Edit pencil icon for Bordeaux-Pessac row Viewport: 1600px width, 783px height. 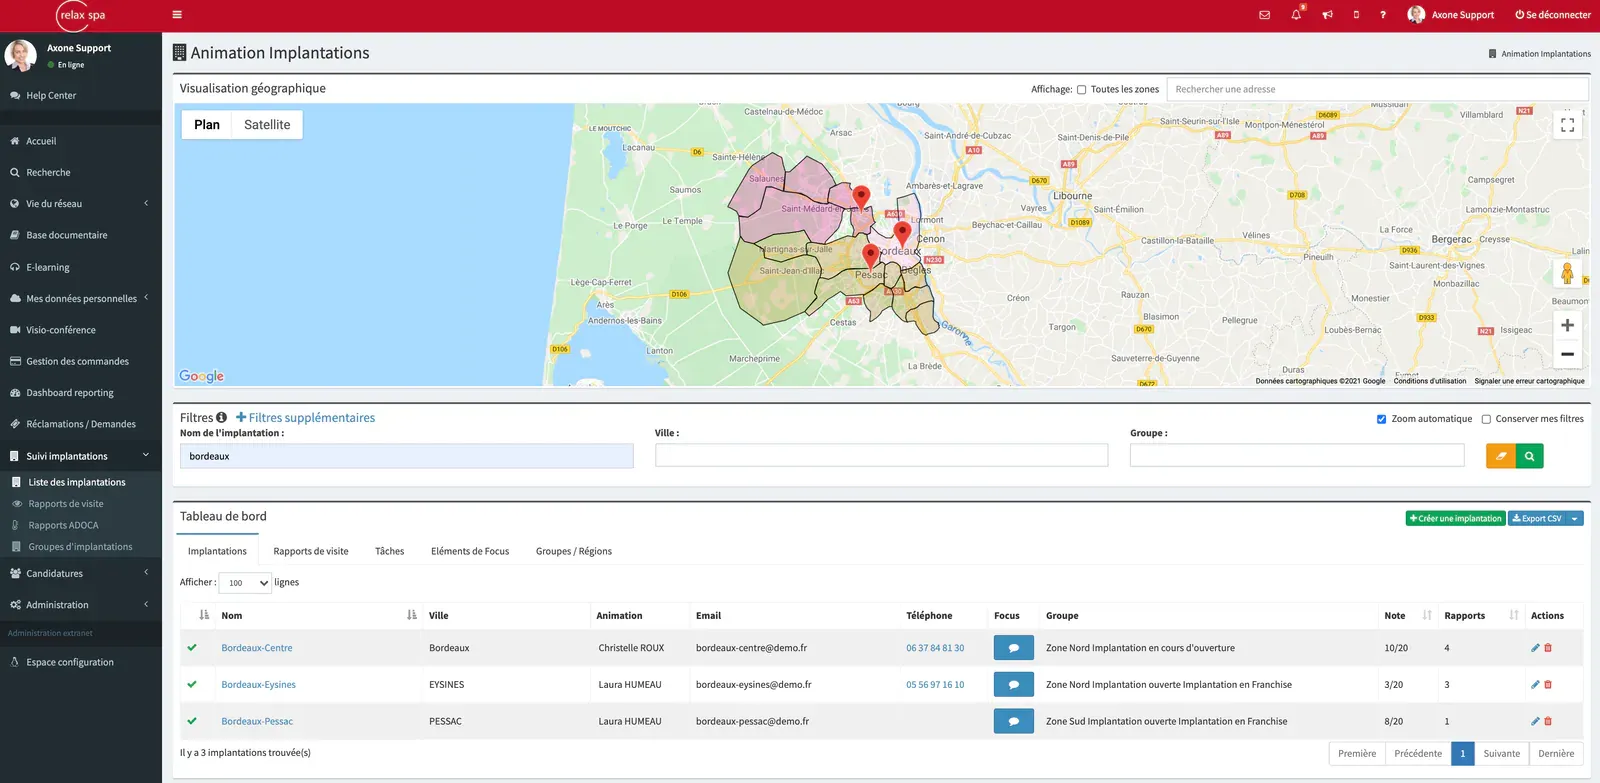pos(1535,721)
